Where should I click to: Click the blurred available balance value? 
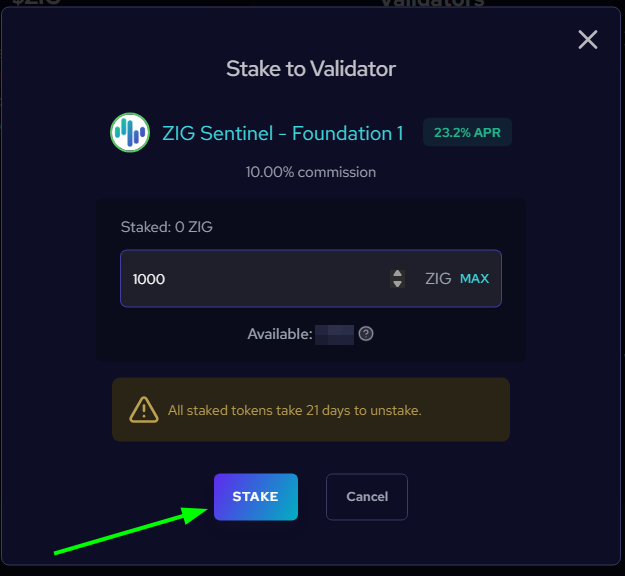point(335,334)
